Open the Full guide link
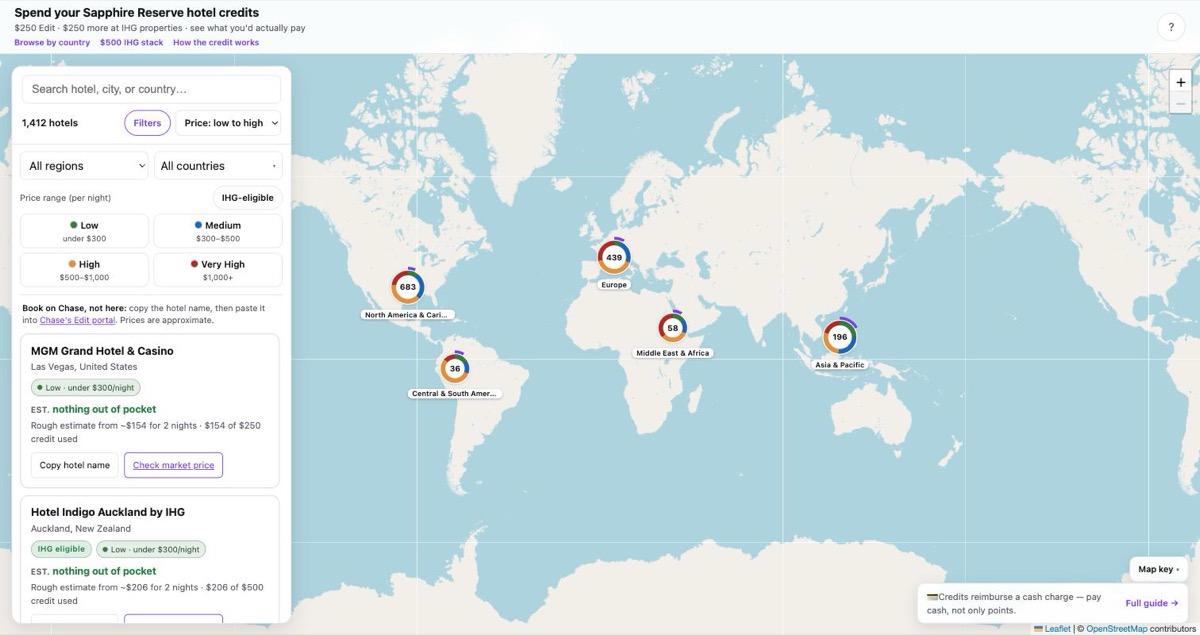The height and width of the screenshot is (635, 1200). pyautogui.click(x=1152, y=603)
